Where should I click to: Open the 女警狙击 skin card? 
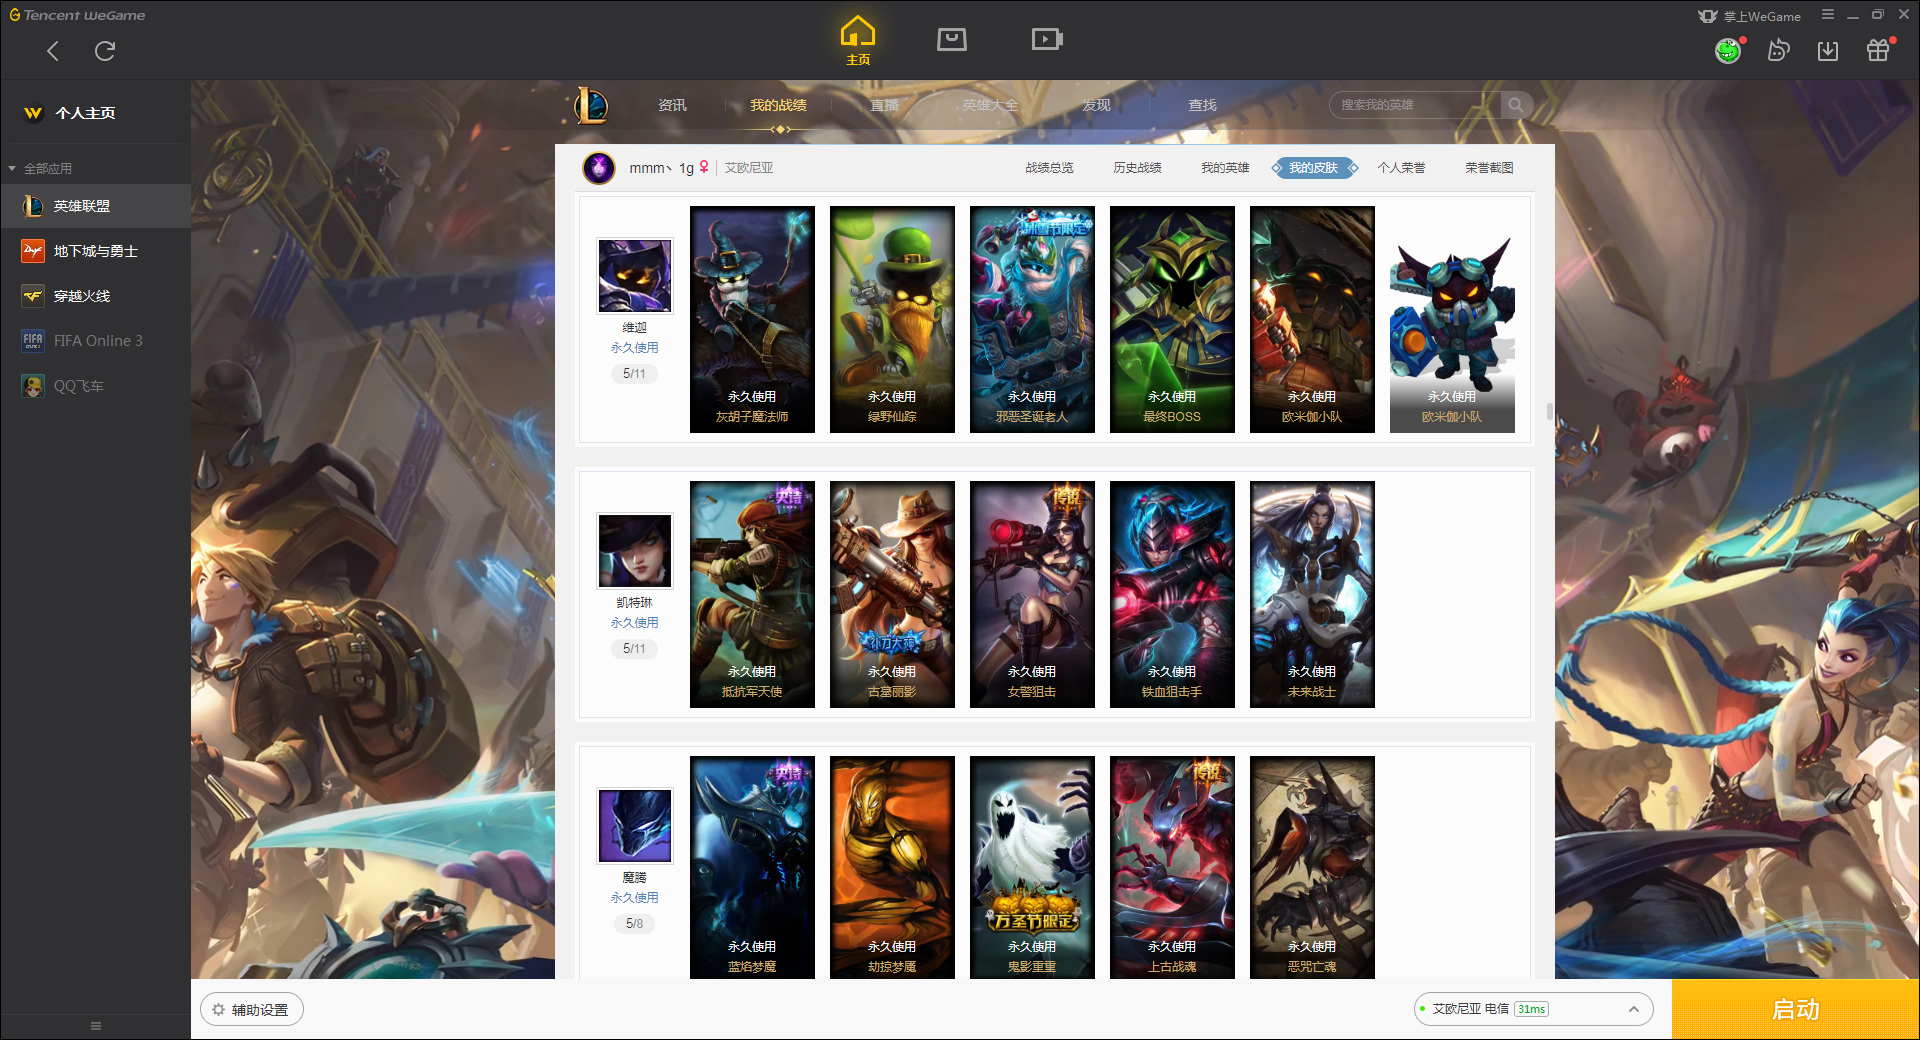1032,595
